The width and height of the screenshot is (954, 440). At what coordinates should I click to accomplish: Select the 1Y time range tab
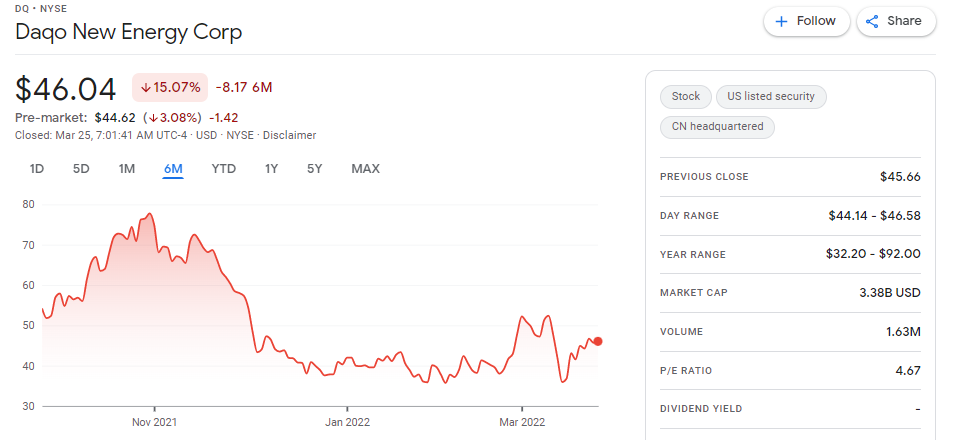(x=271, y=169)
